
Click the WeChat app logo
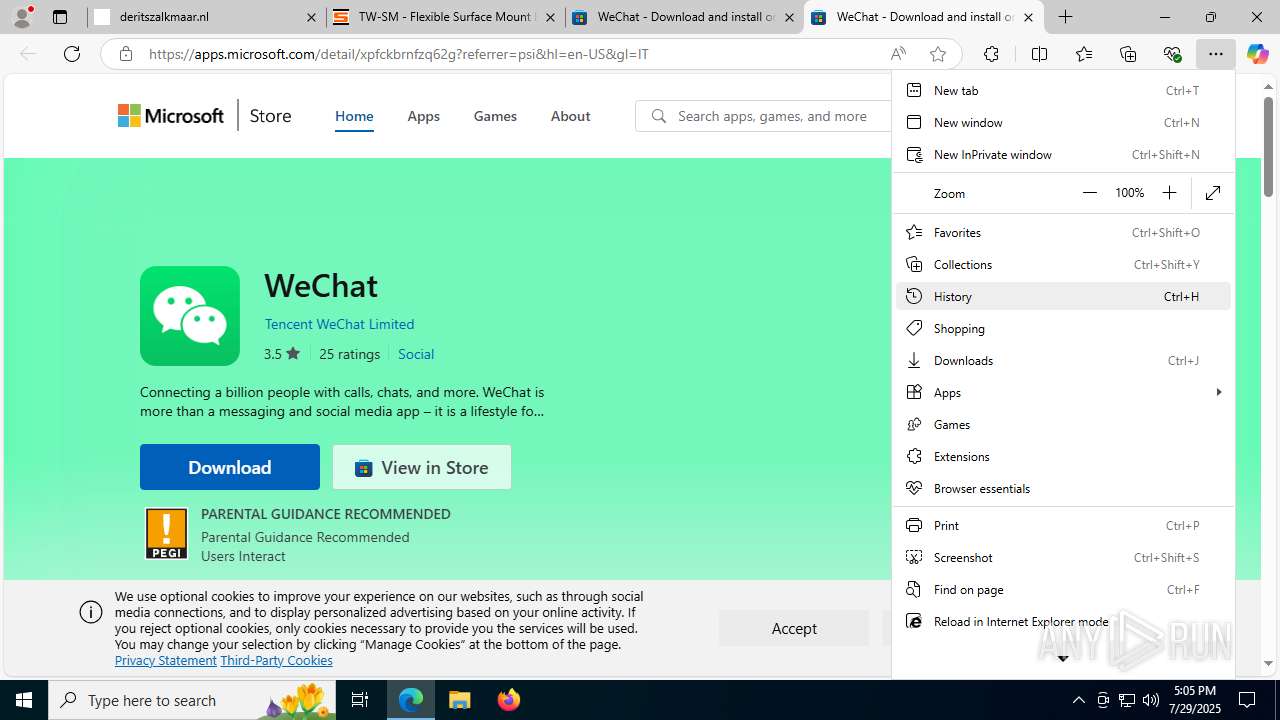click(x=190, y=316)
